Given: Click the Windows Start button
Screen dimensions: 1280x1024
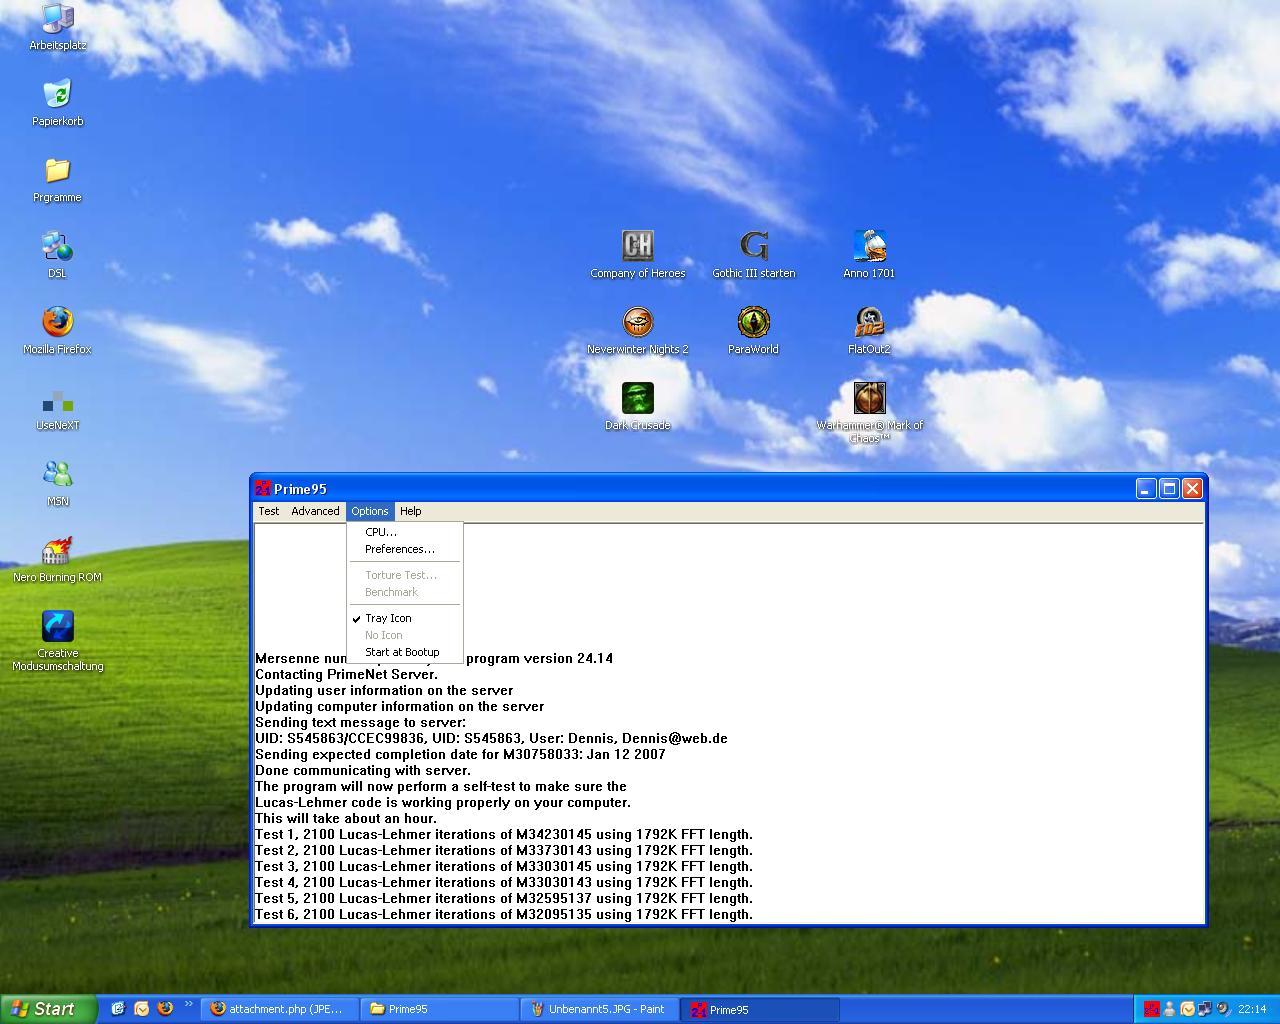Looking at the screenshot, I should pyautogui.click(x=48, y=1009).
